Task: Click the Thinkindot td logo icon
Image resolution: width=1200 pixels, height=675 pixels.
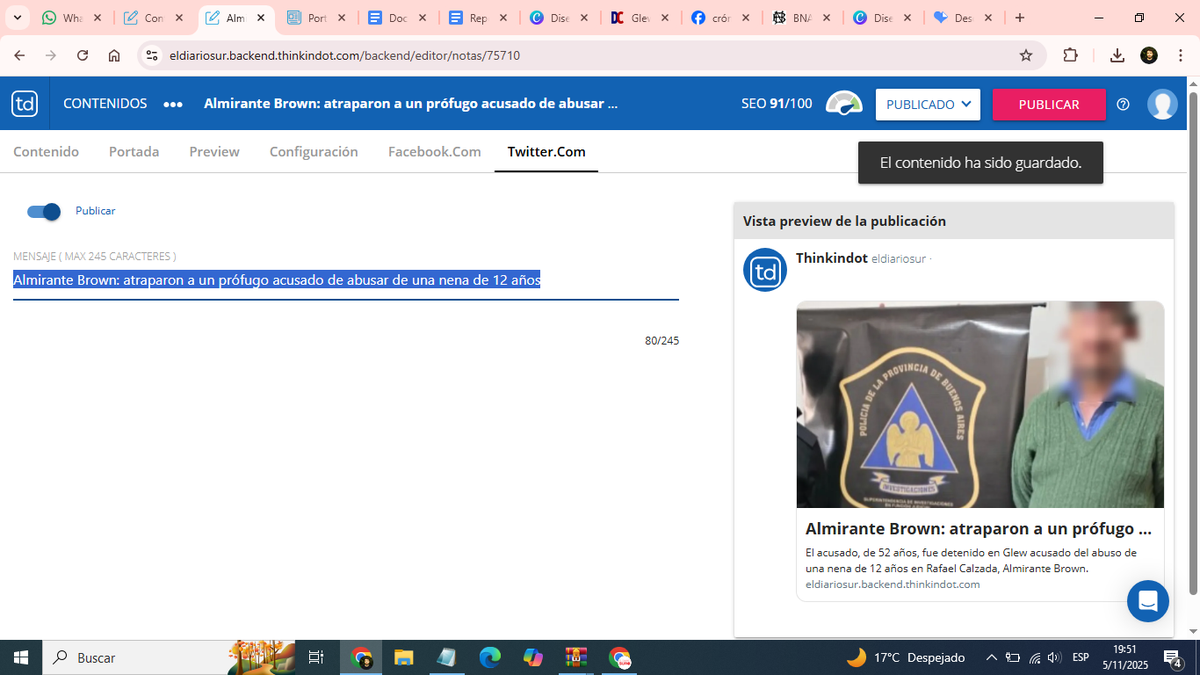Action: pyautogui.click(x=24, y=104)
